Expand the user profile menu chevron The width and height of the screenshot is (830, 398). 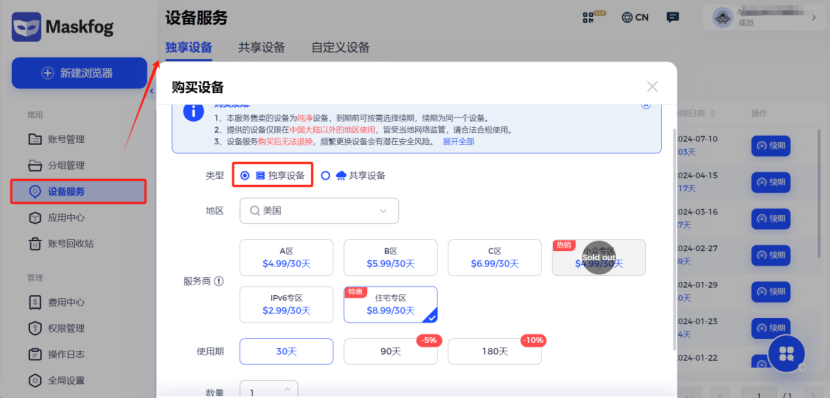[814, 17]
